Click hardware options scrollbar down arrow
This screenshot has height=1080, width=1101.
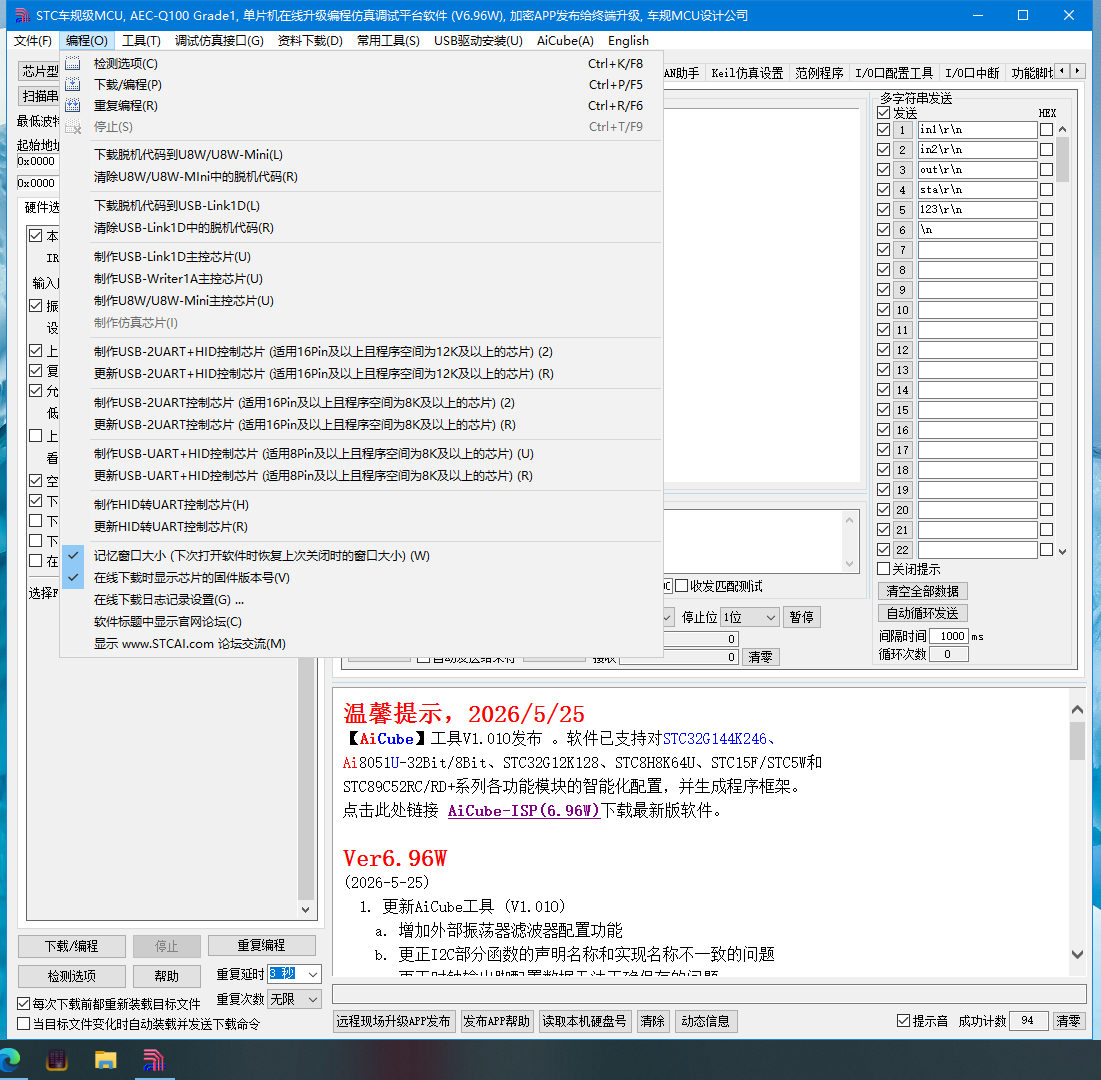point(305,909)
